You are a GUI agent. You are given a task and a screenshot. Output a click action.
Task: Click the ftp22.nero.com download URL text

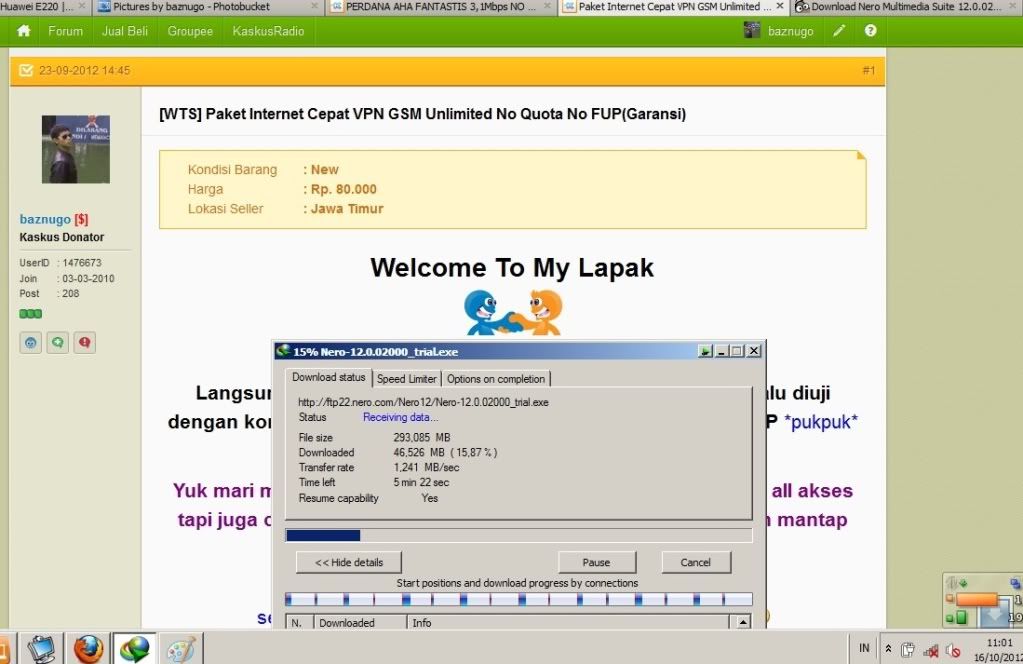(423, 402)
